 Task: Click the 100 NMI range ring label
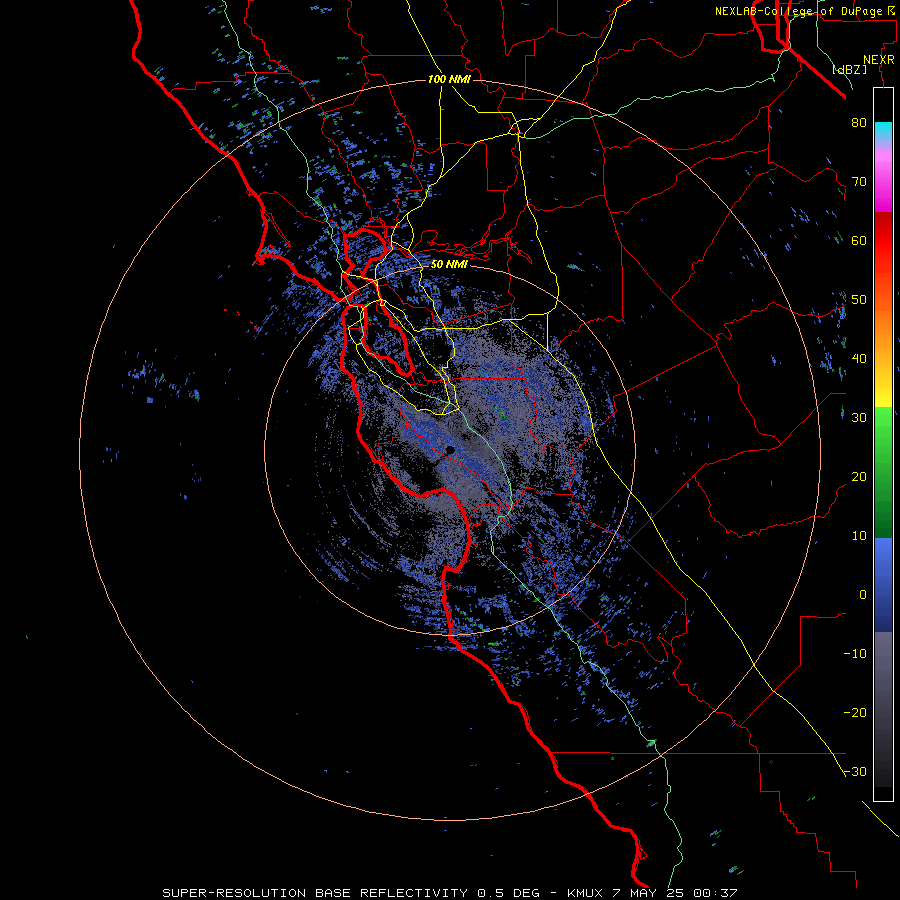449,79
